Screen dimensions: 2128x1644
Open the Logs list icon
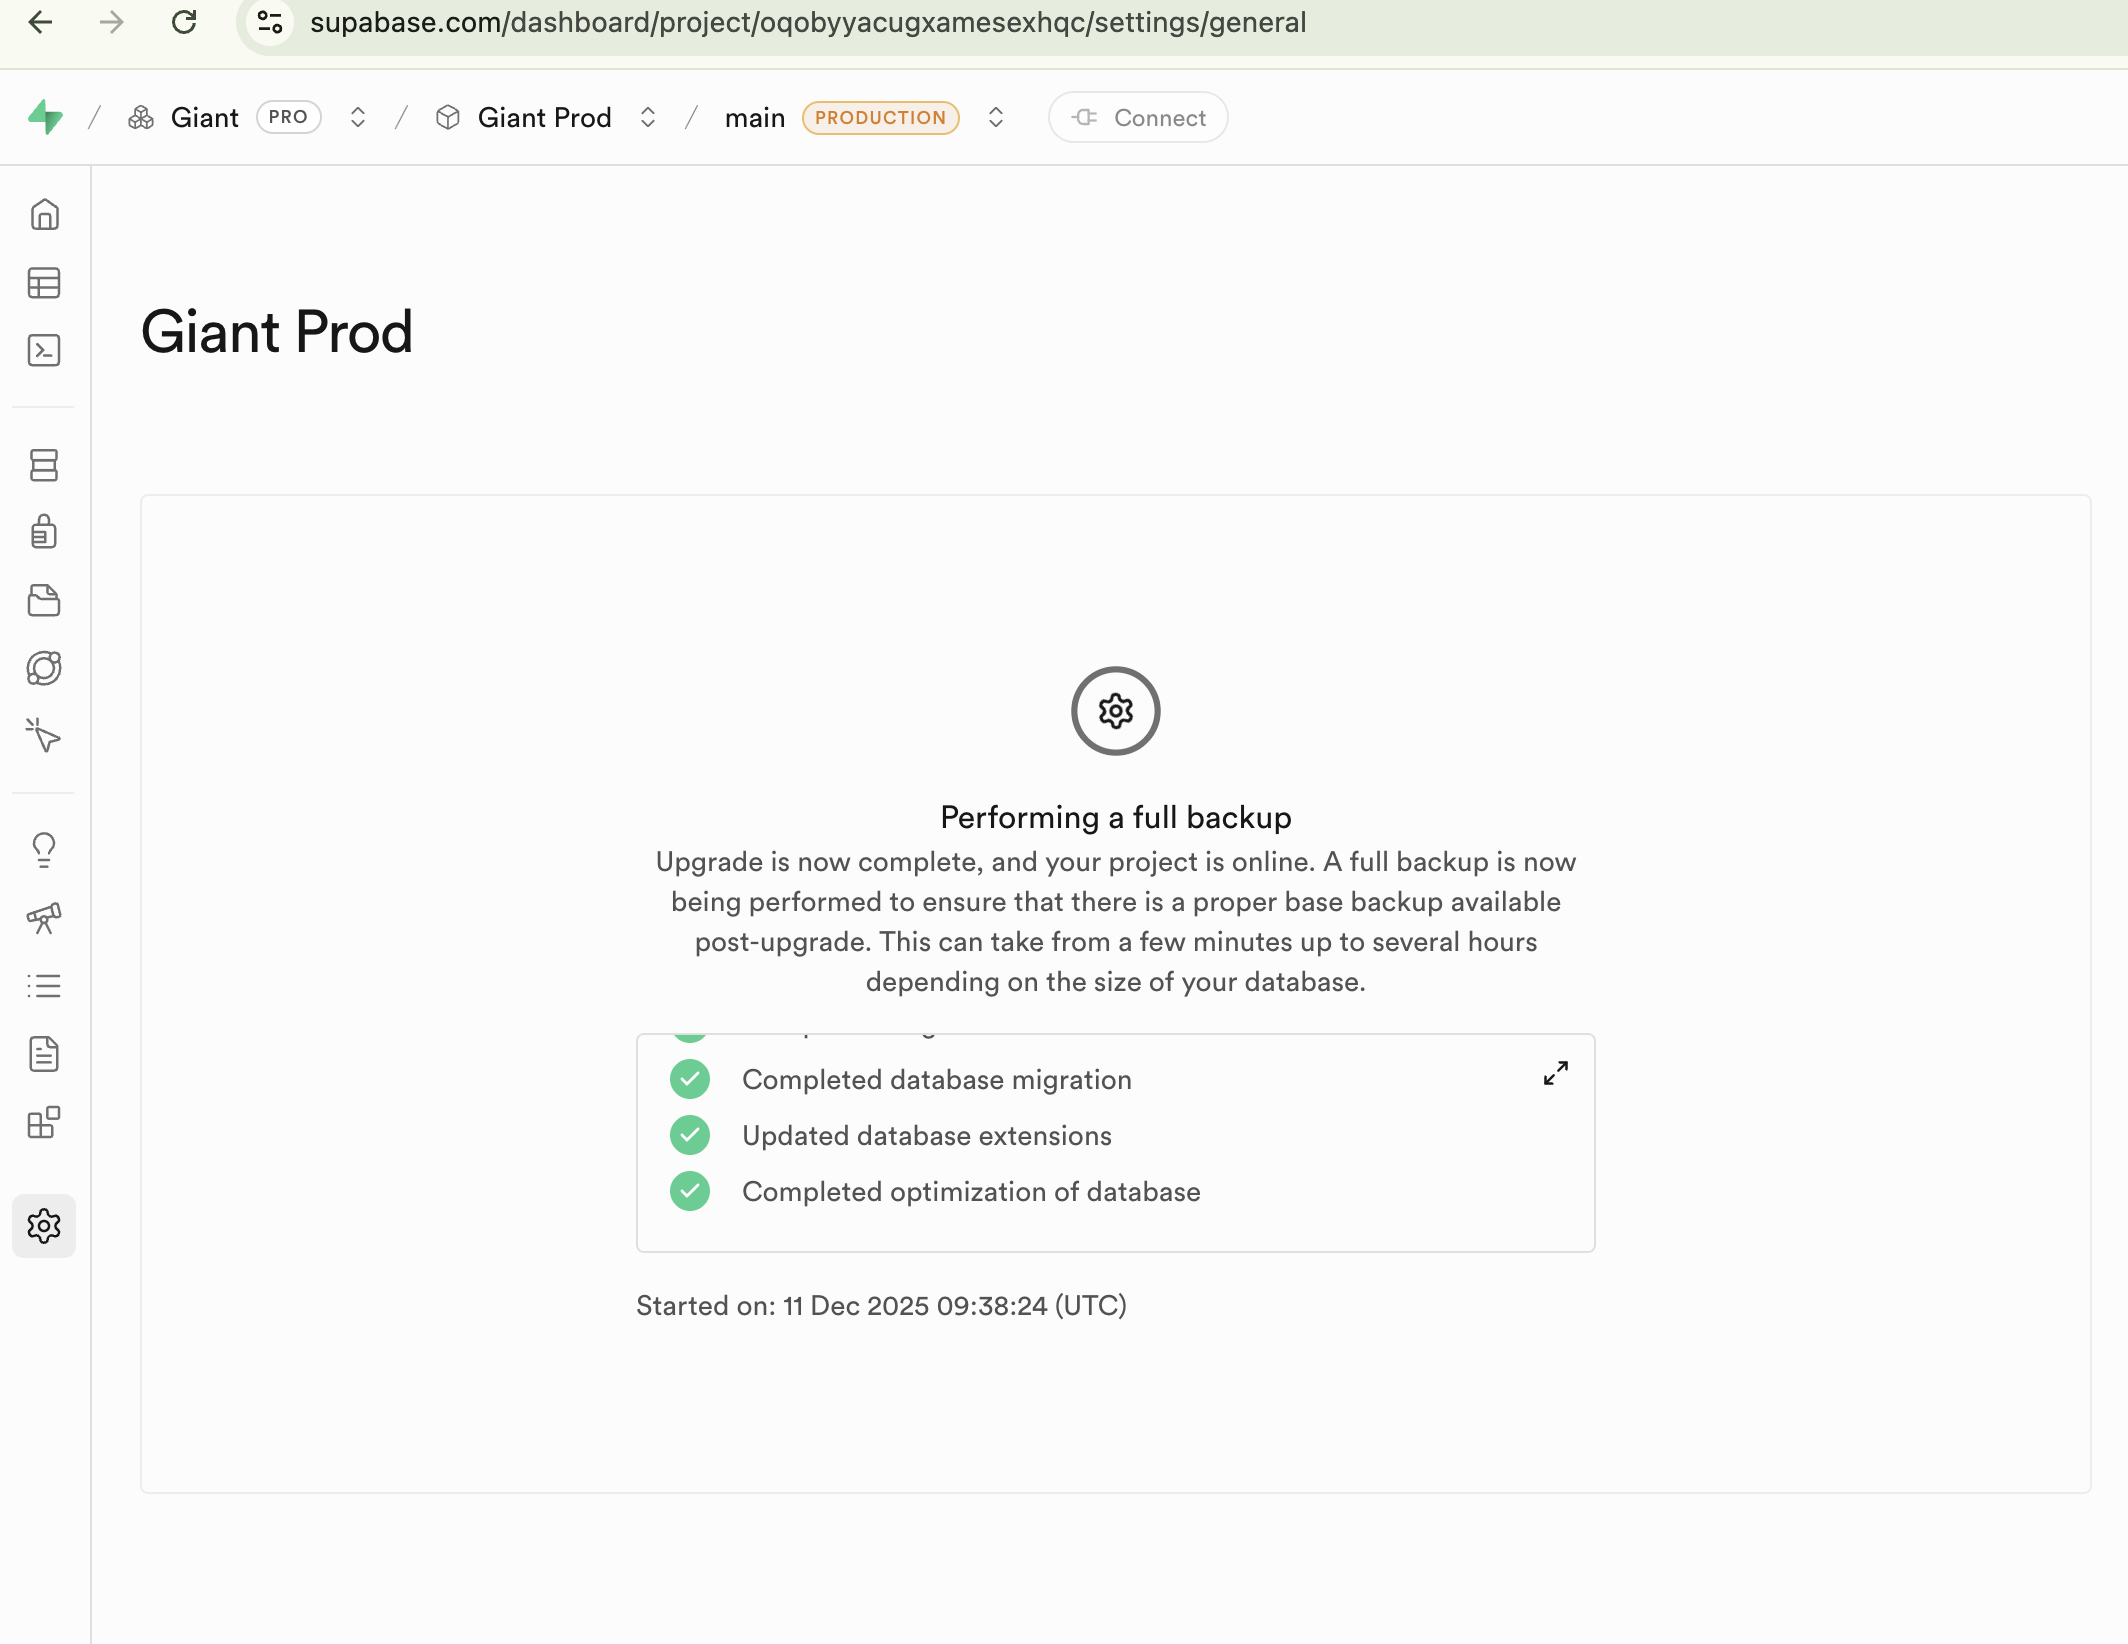tap(44, 986)
